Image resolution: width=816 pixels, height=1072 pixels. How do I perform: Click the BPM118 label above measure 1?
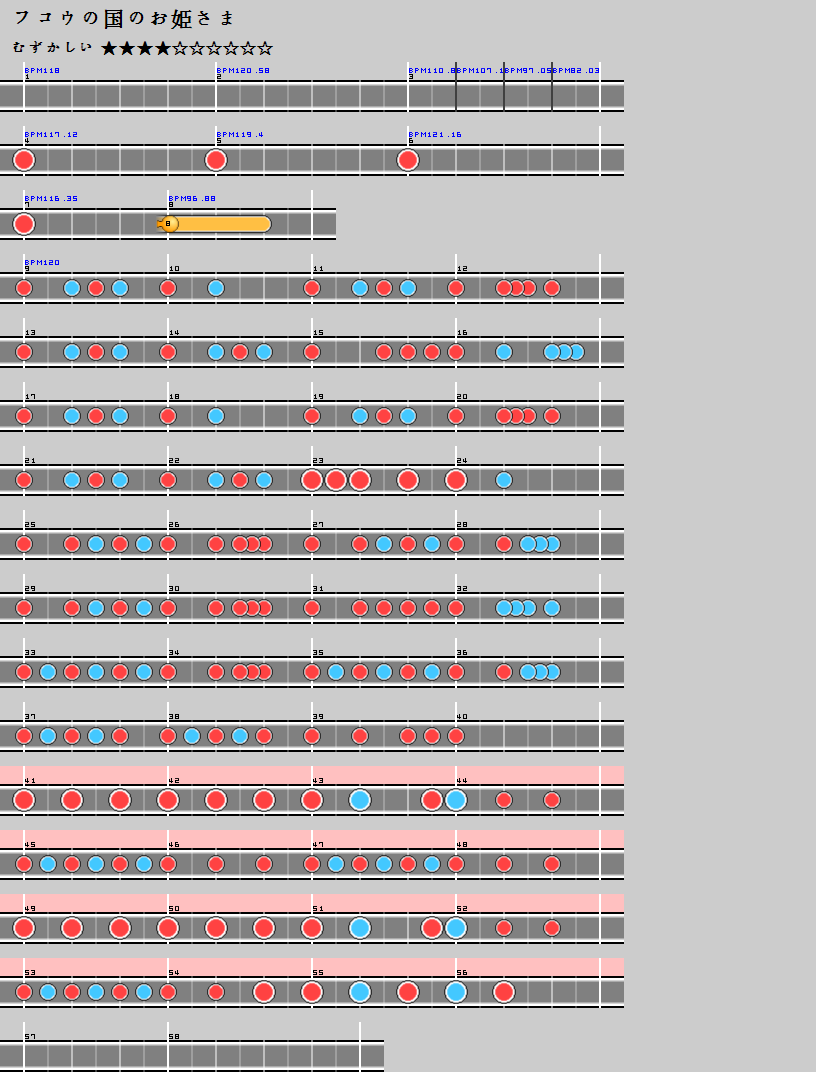click(x=43, y=71)
